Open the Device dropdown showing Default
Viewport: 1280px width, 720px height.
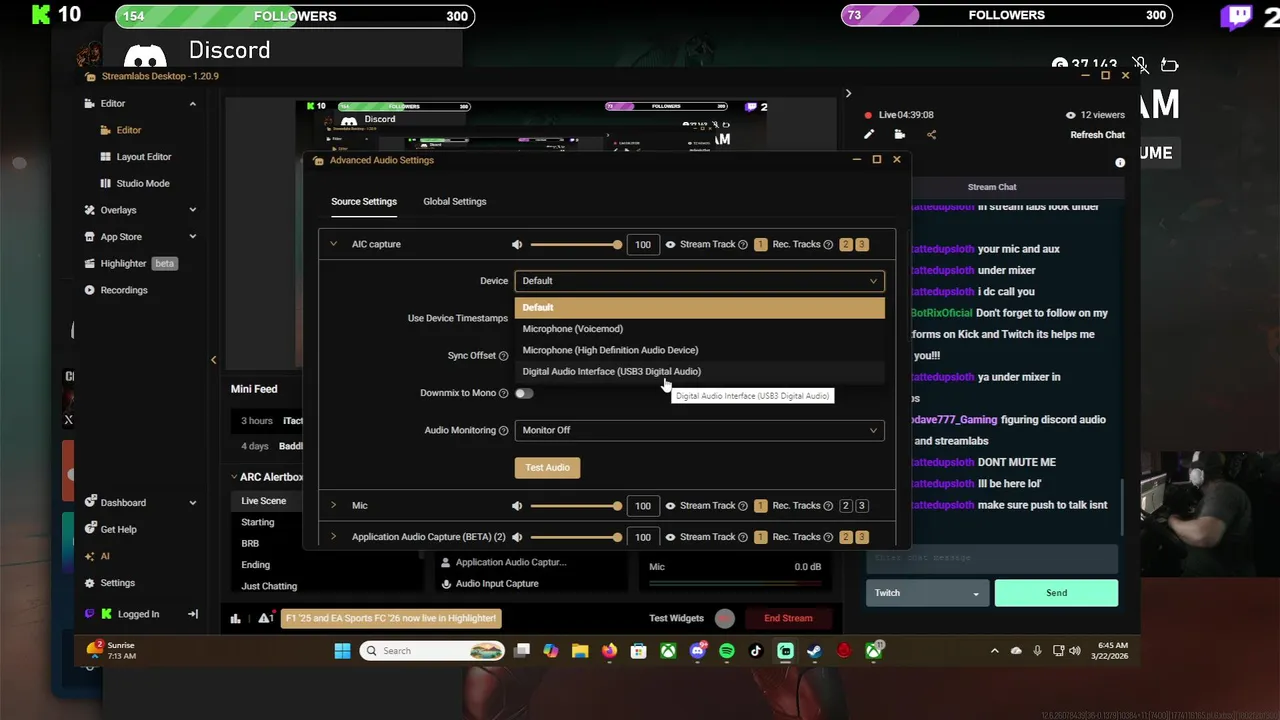pos(699,281)
